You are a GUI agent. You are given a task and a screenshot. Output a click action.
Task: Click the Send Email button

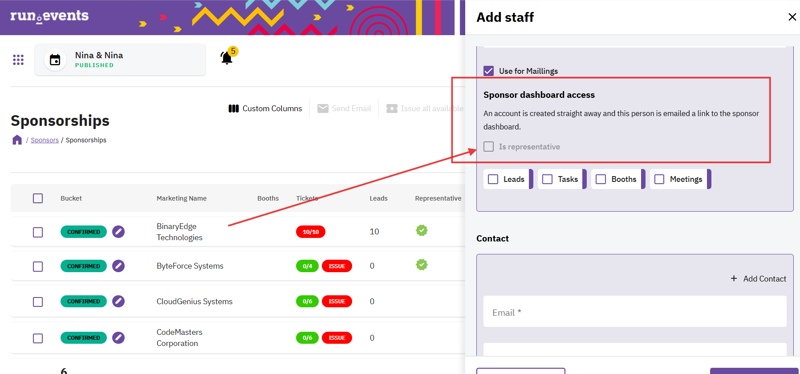point(344,109)
